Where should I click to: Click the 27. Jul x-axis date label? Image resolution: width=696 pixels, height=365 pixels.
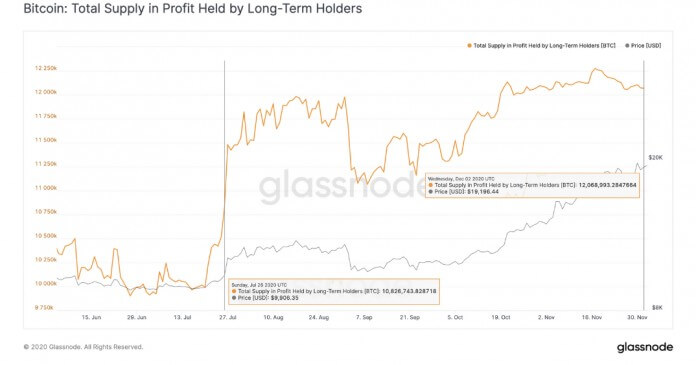click(x=228, y=317)
